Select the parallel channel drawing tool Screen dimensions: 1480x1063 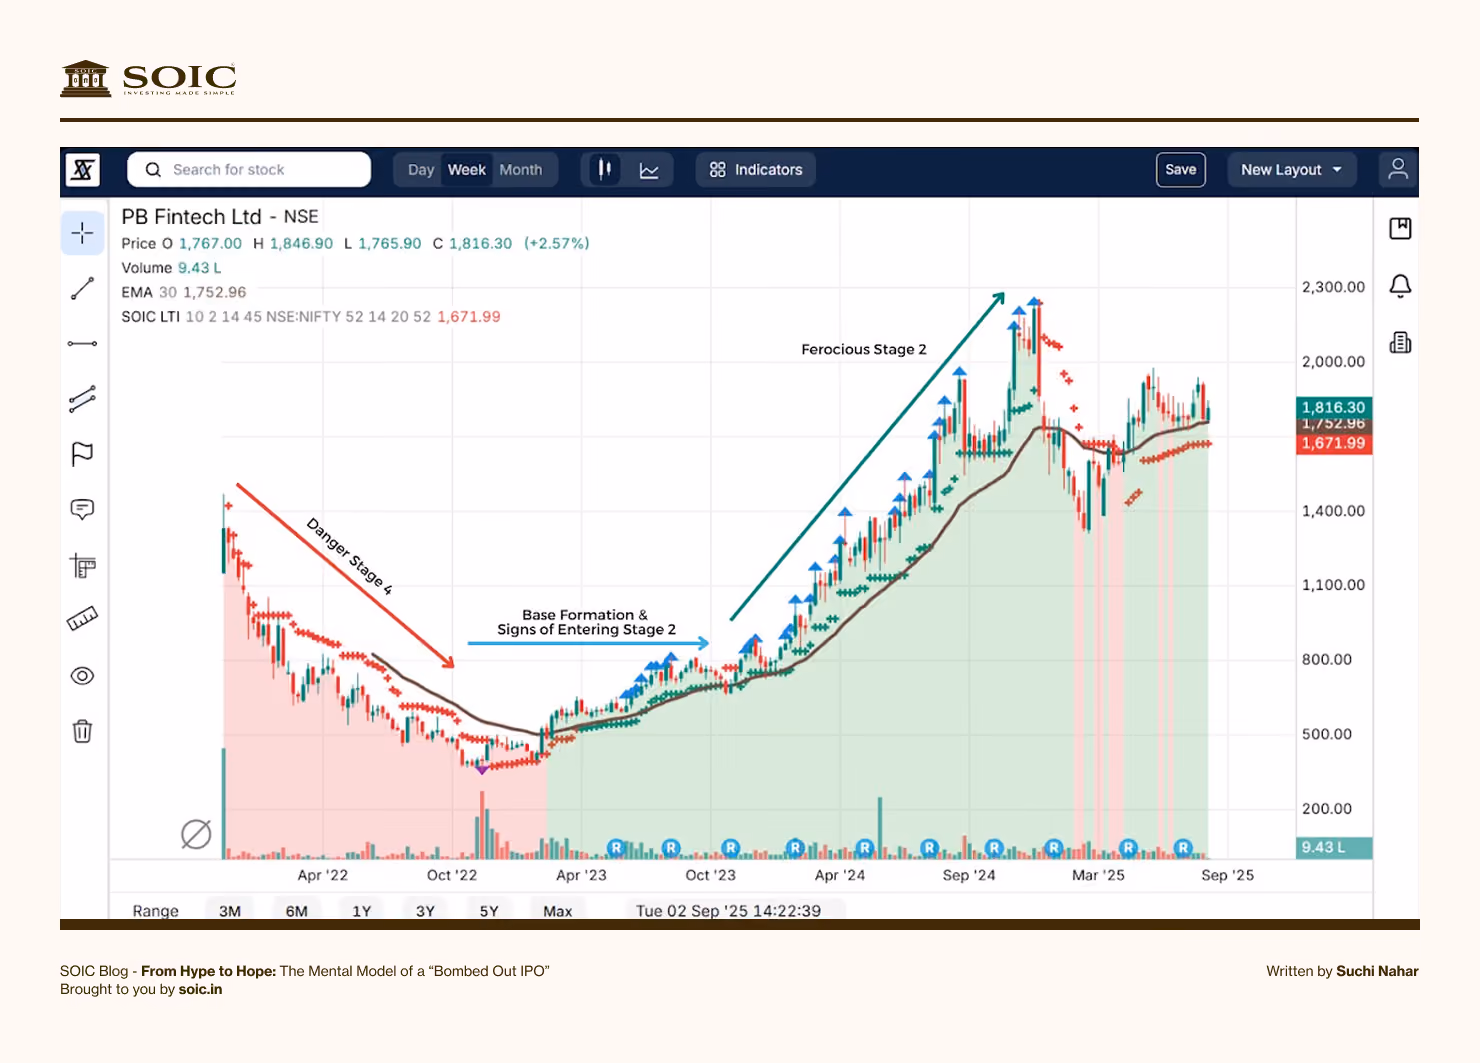[x=83, y=399]
